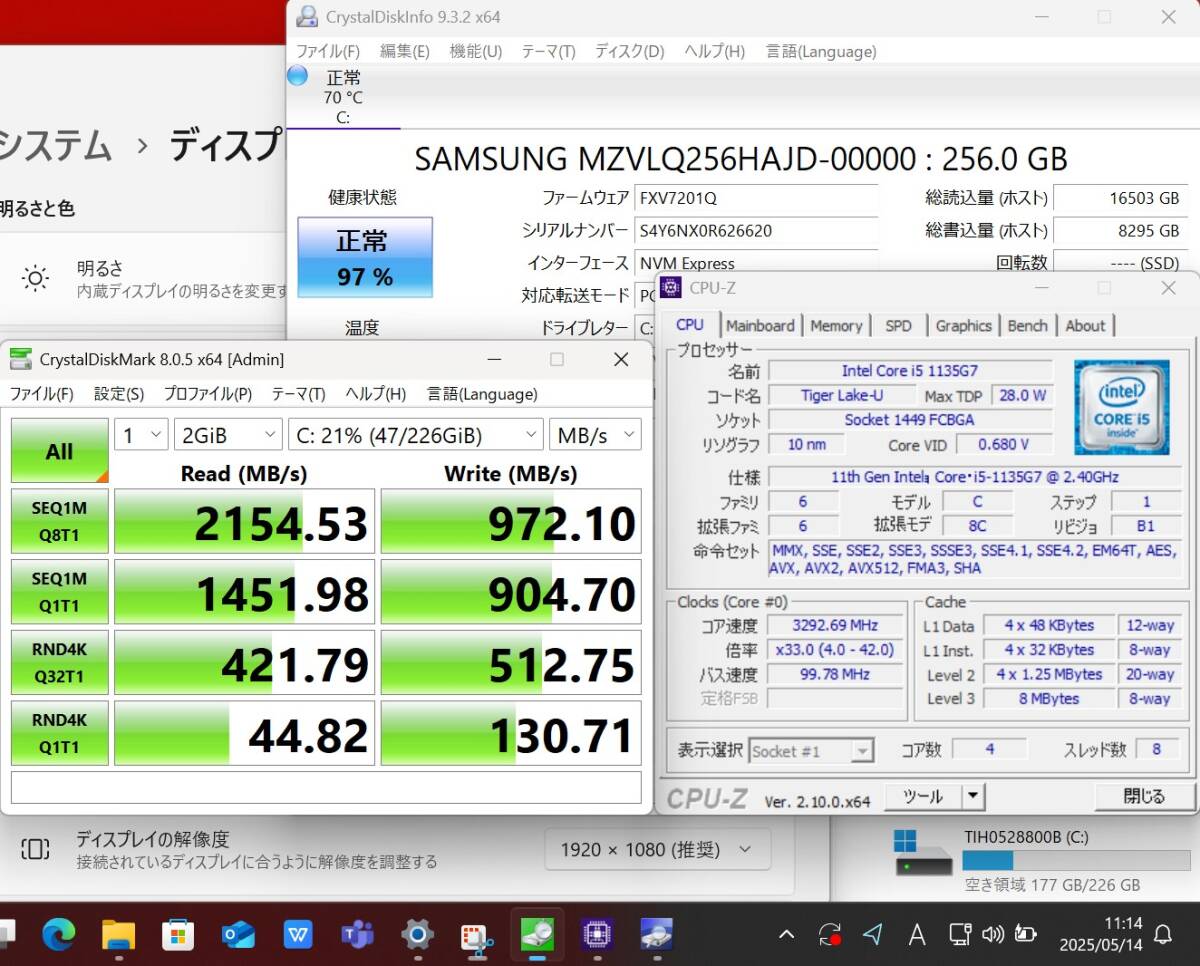The image size is (1200, 966).
Task: Open network settings from system tray
Action: [x=960, y=935]
